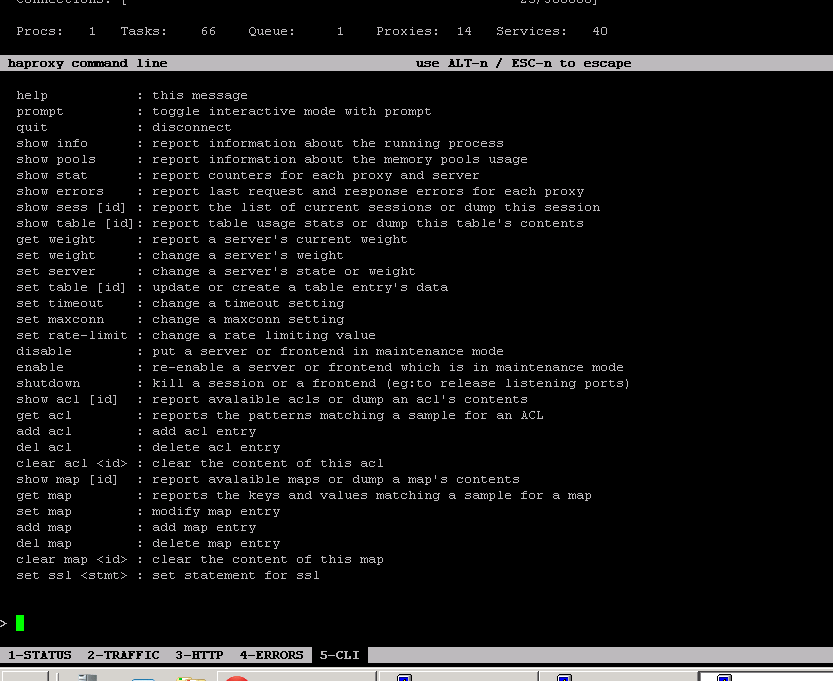Click the 'Services: 40' counter
The image size is (833, 681).
[552, 31]
